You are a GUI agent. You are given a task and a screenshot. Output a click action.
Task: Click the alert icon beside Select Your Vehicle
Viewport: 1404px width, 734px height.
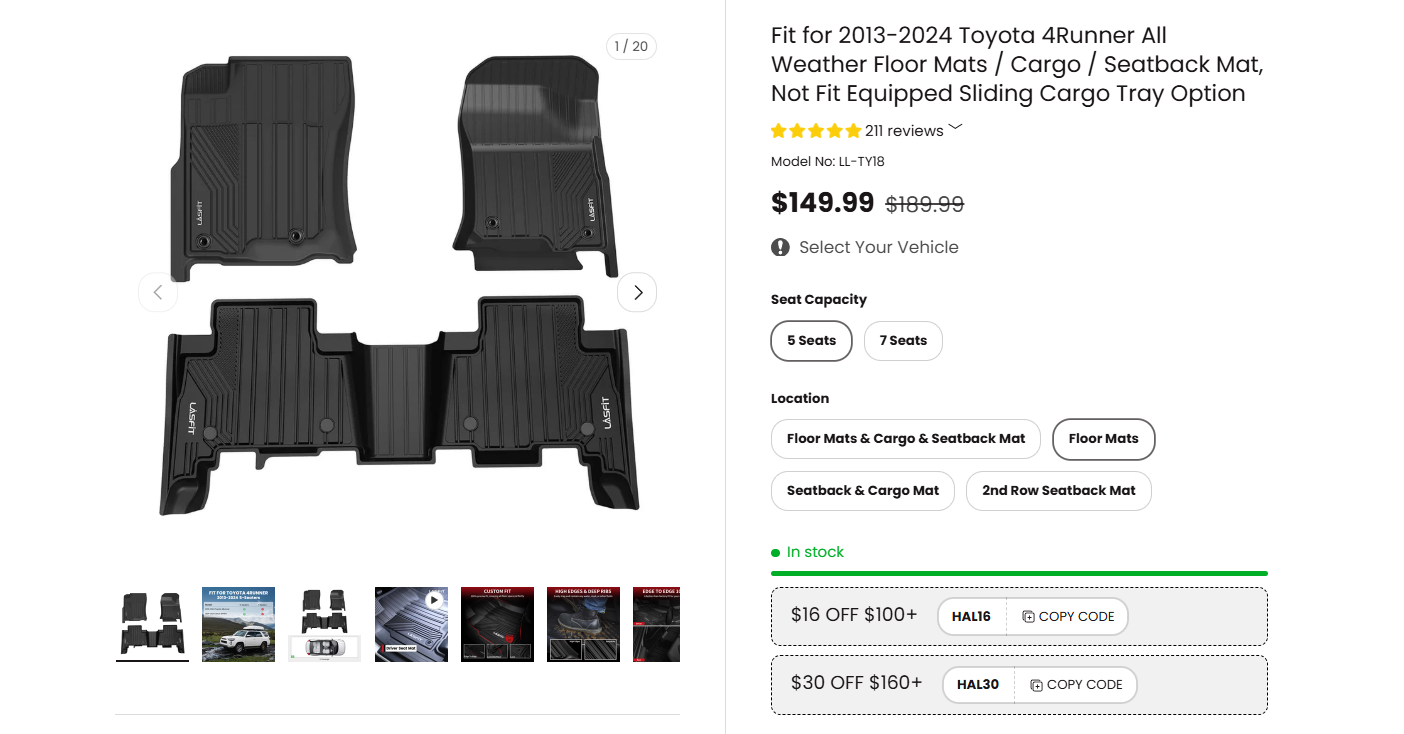pos(779,246)
